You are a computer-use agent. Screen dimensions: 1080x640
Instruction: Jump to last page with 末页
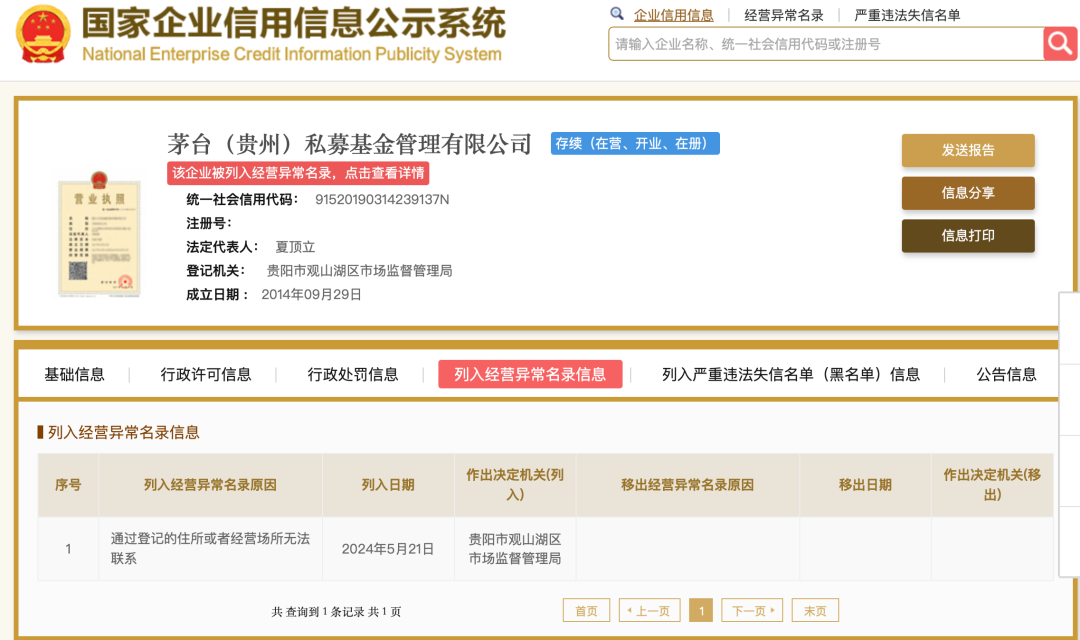pos(815,610)
